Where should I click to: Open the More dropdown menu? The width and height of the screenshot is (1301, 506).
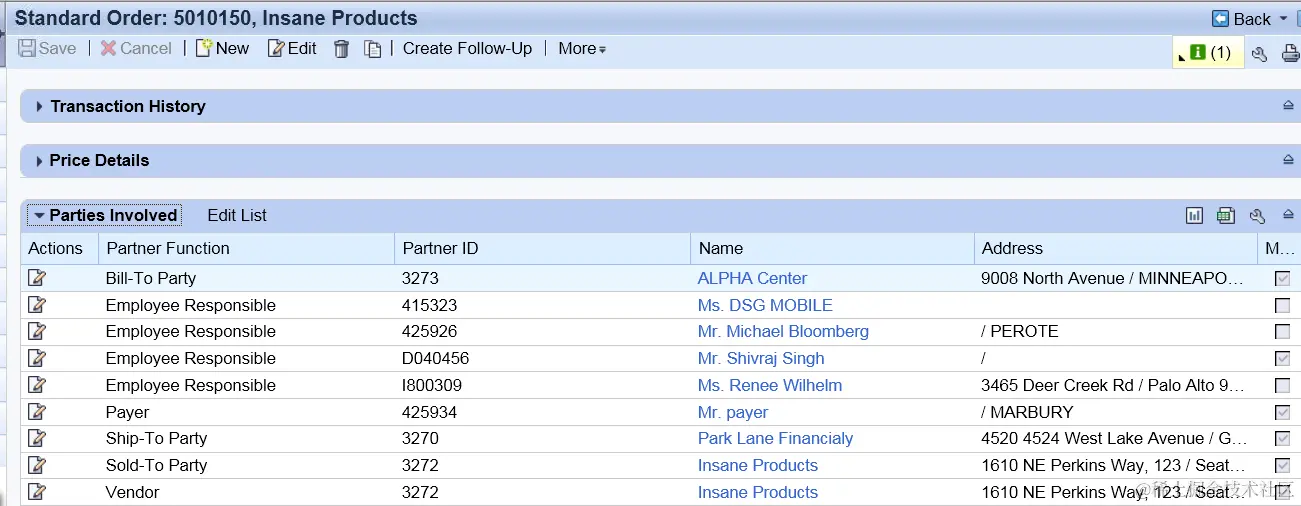pyautogui.click(x=582, y=48)
